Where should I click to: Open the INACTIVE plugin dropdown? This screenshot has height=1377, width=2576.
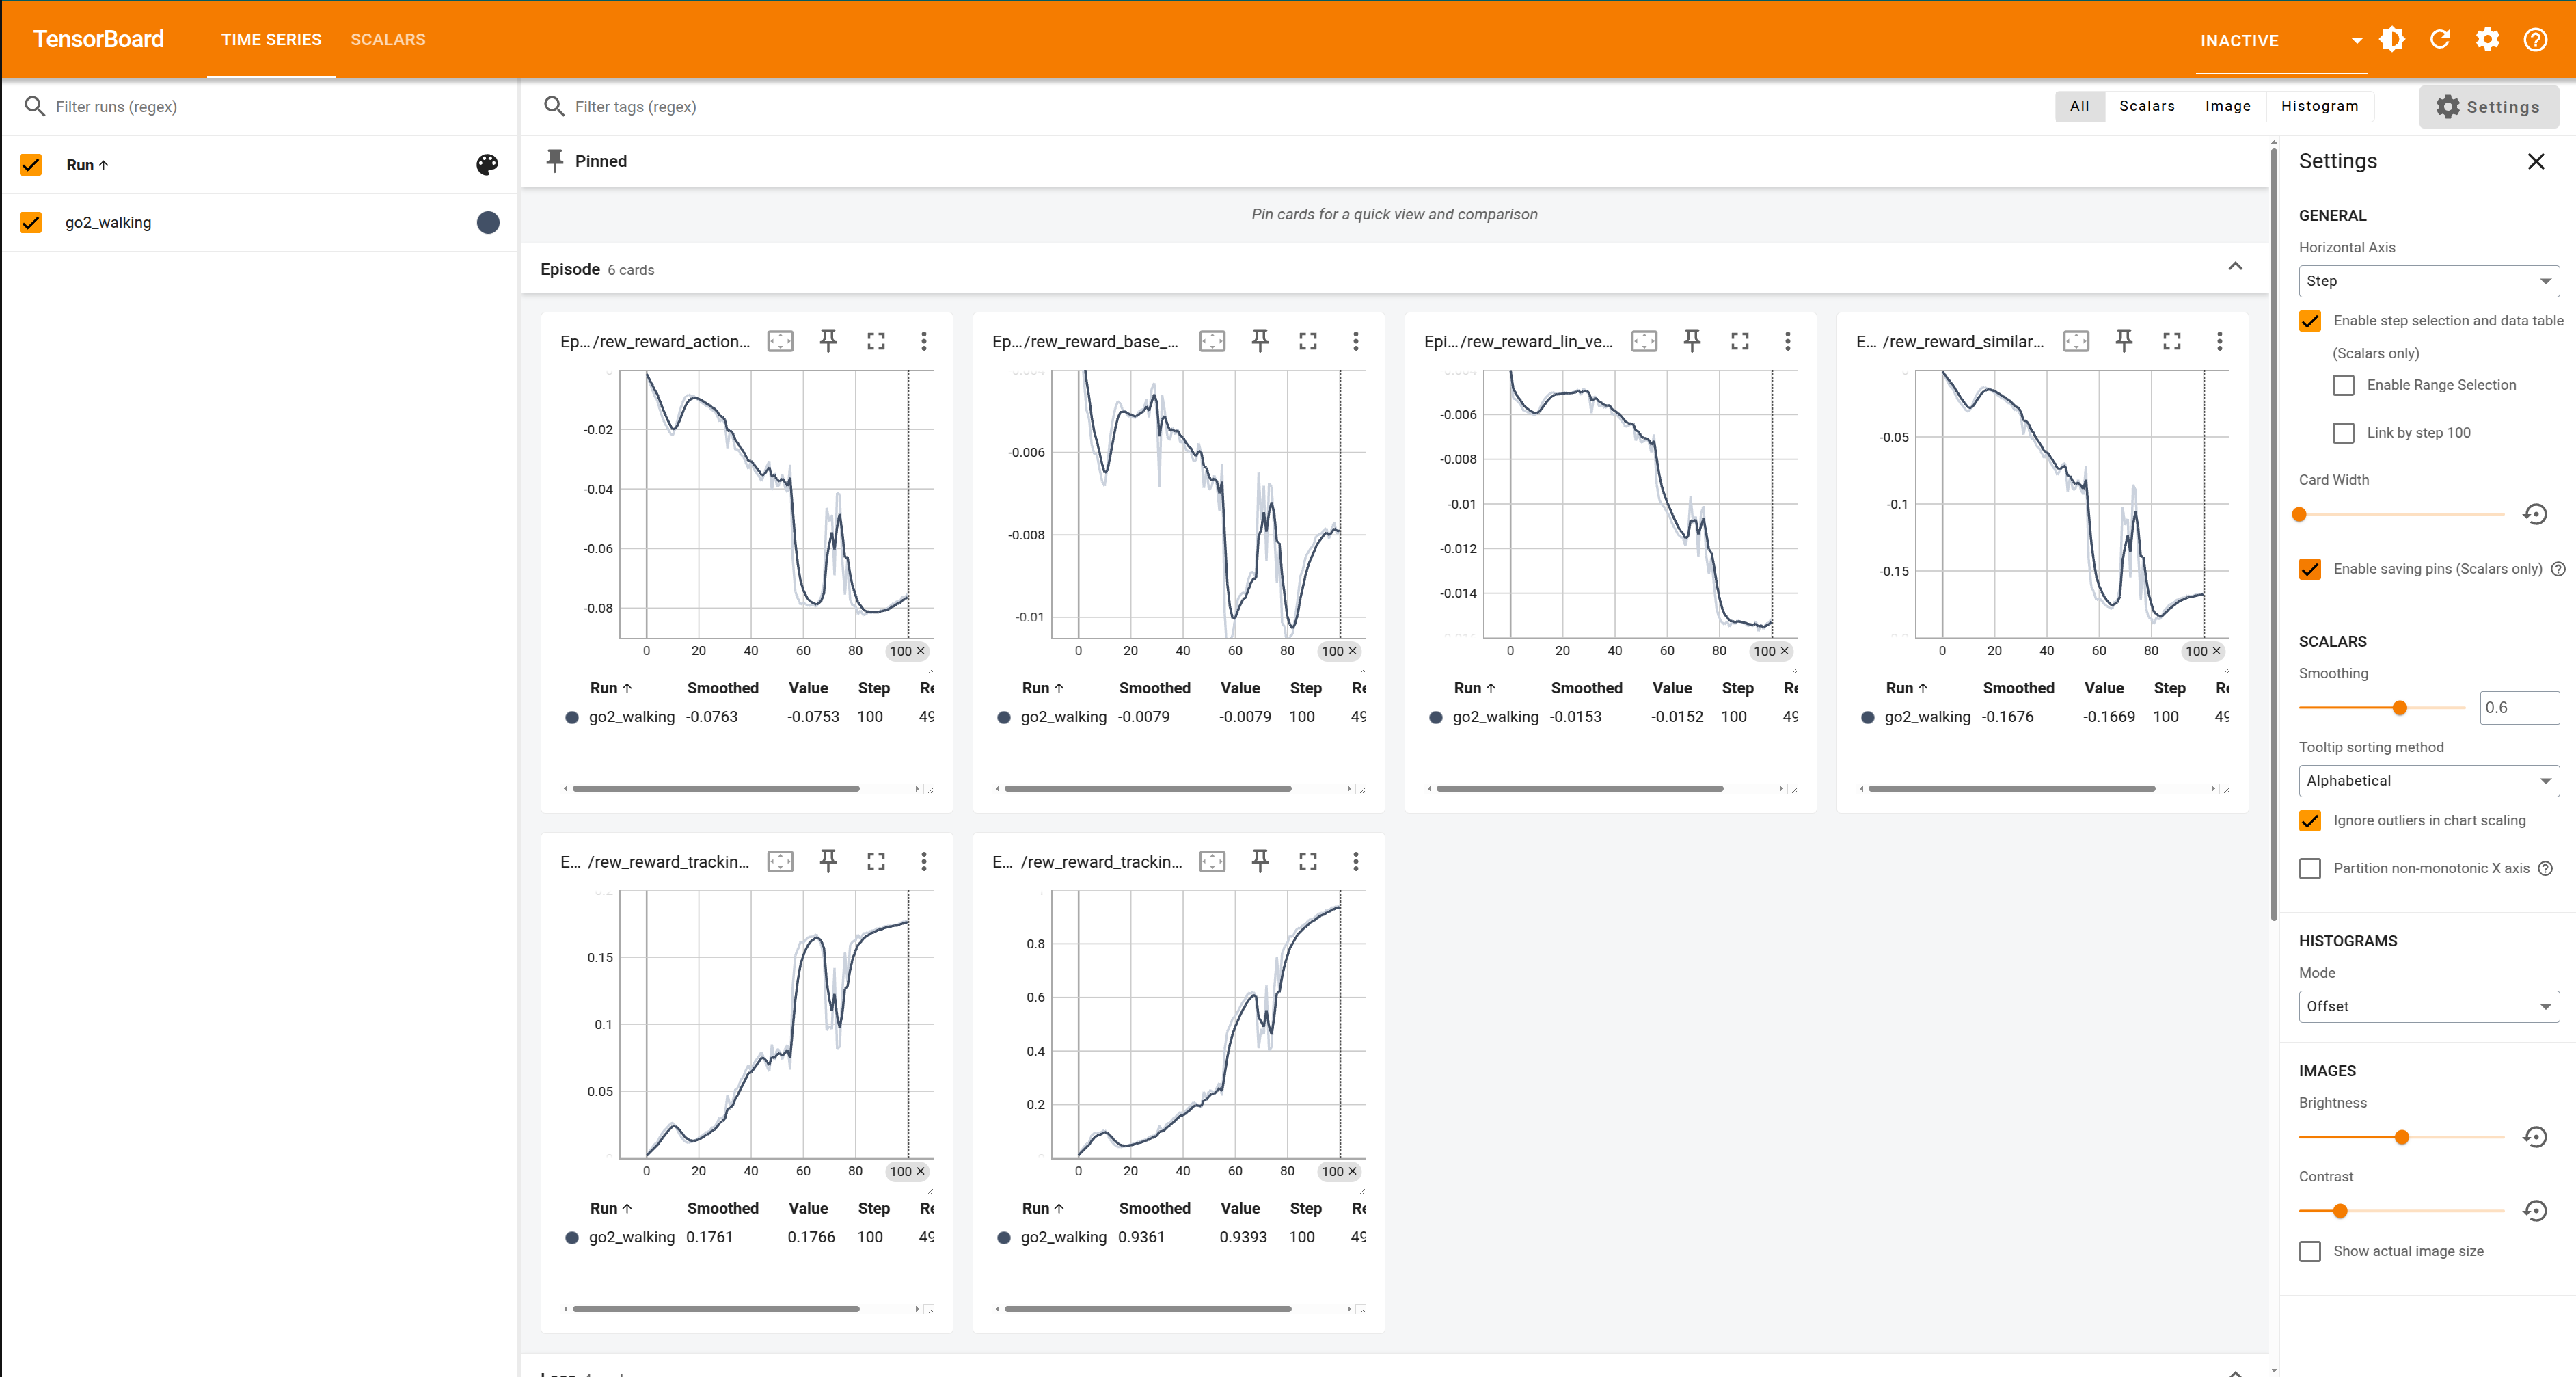(2281, 41)
